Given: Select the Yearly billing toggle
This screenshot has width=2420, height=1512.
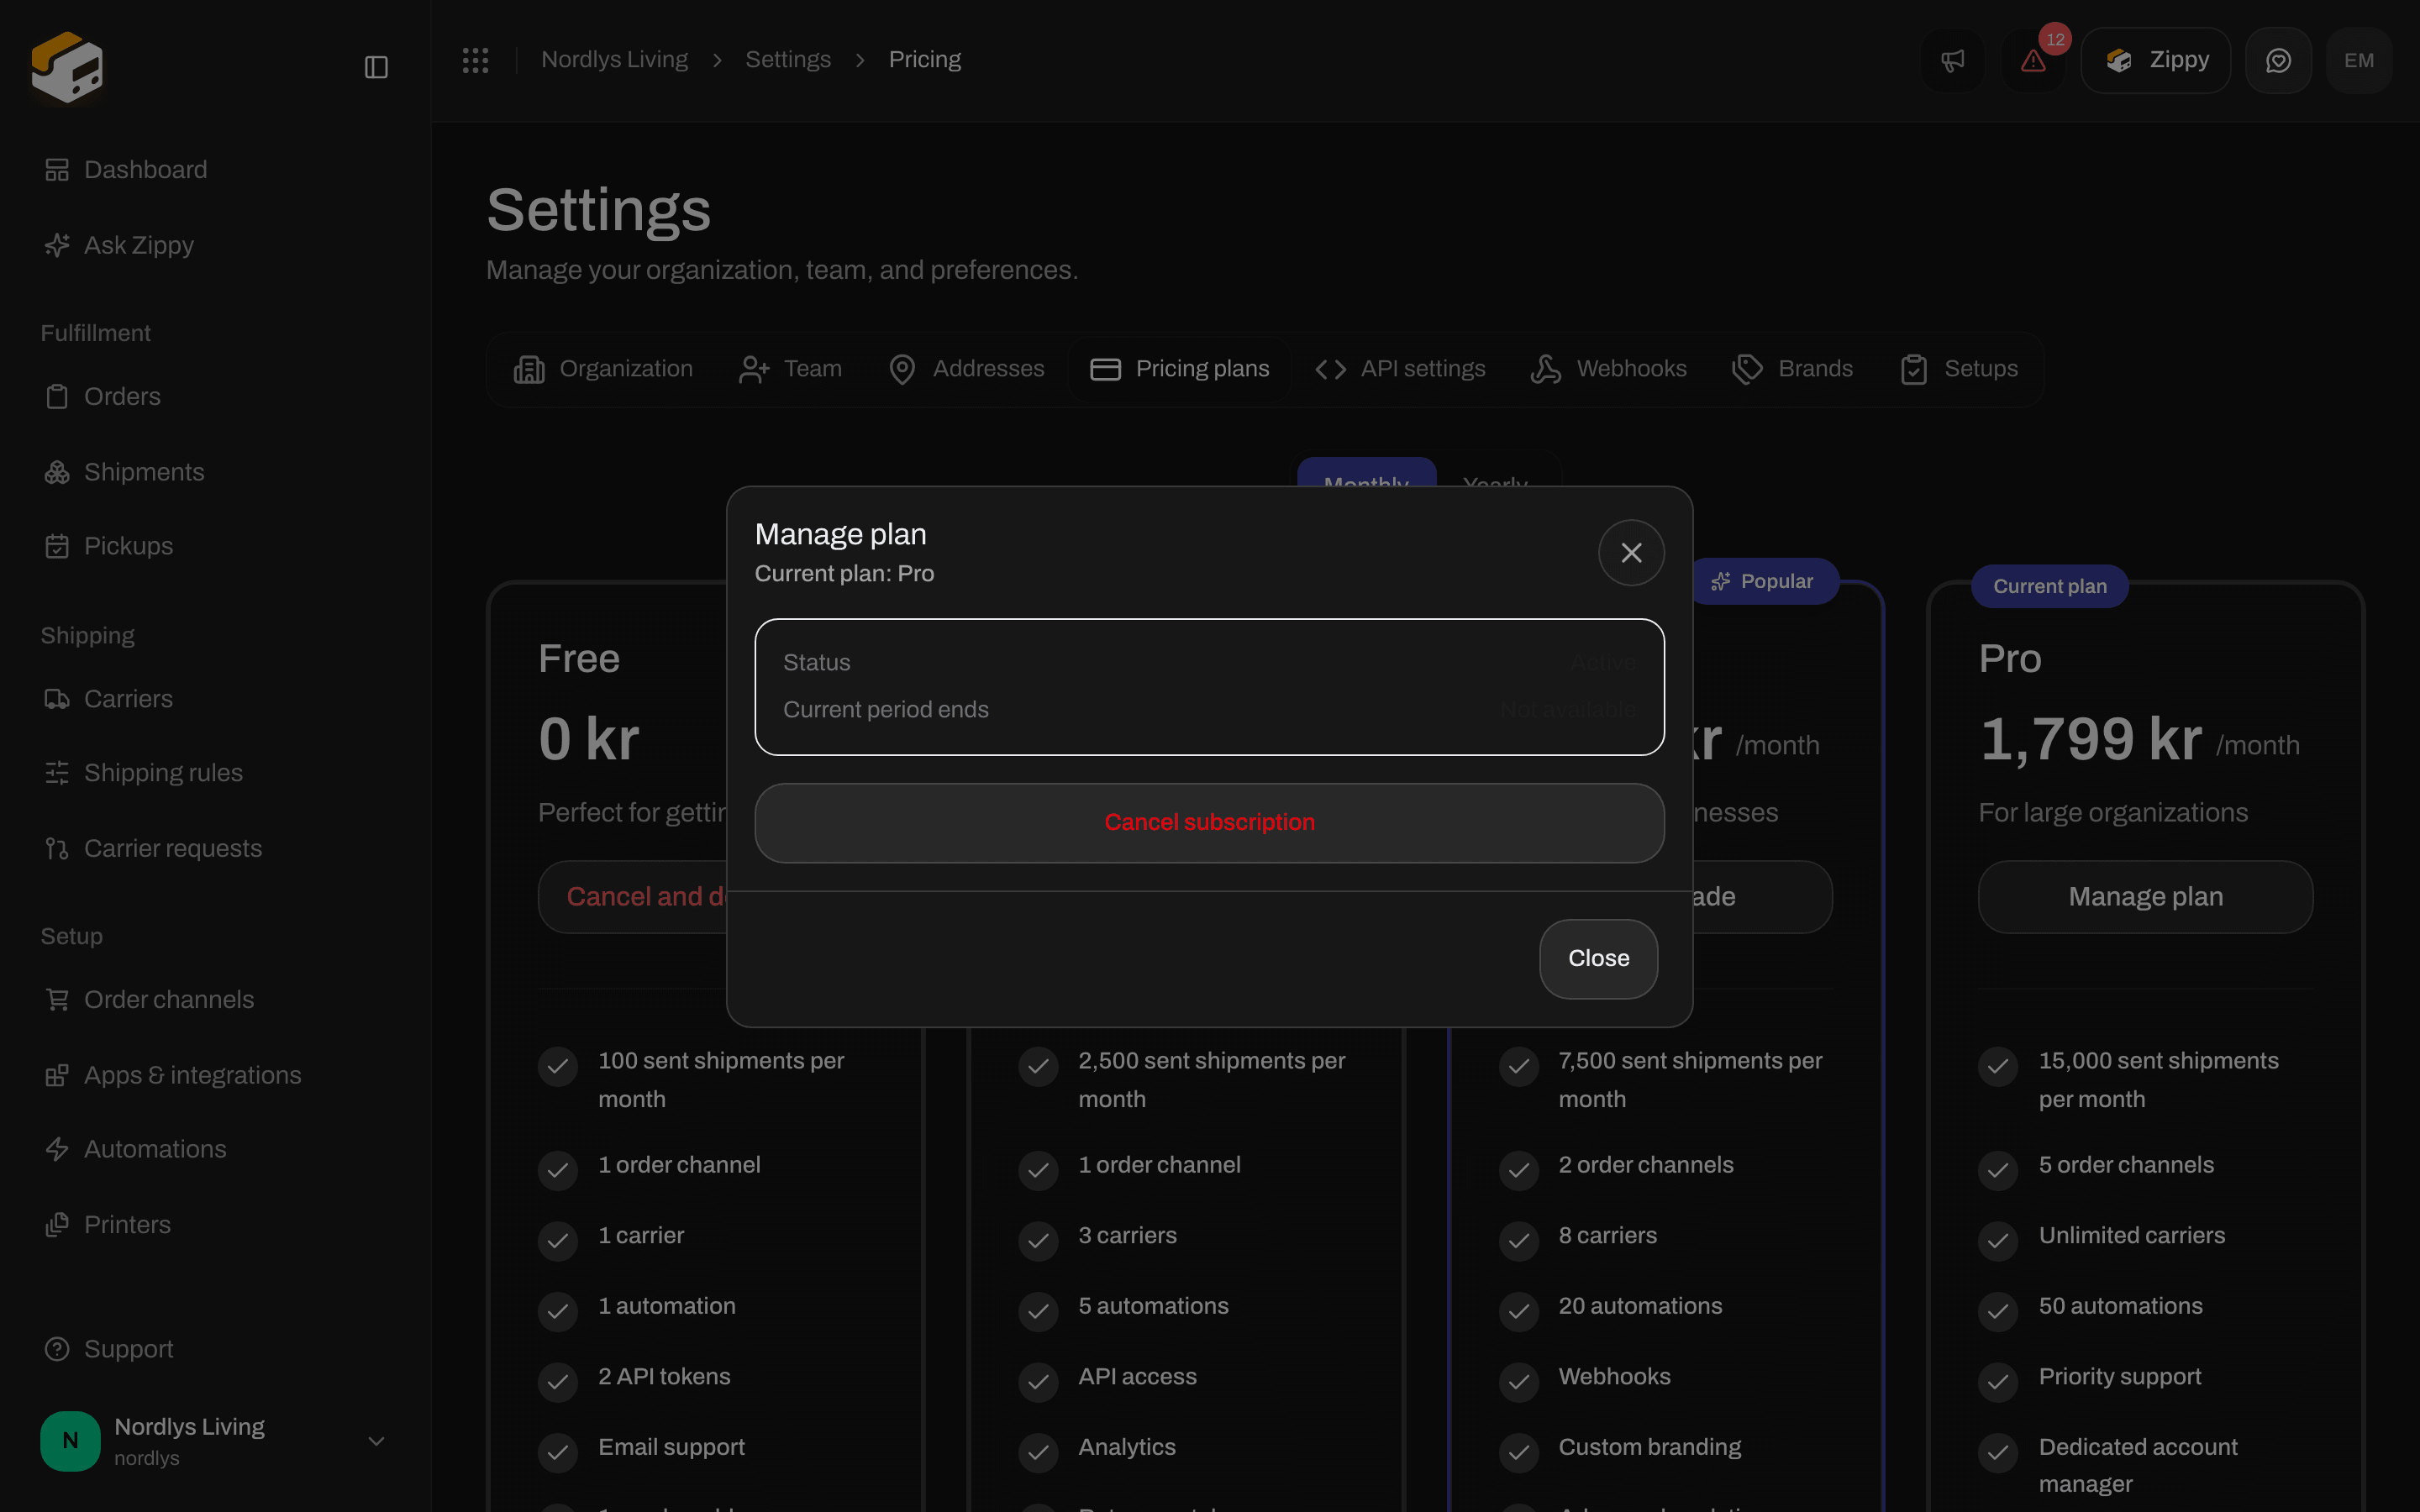Looking at the screenshot, I should (x=1495, y=474).
